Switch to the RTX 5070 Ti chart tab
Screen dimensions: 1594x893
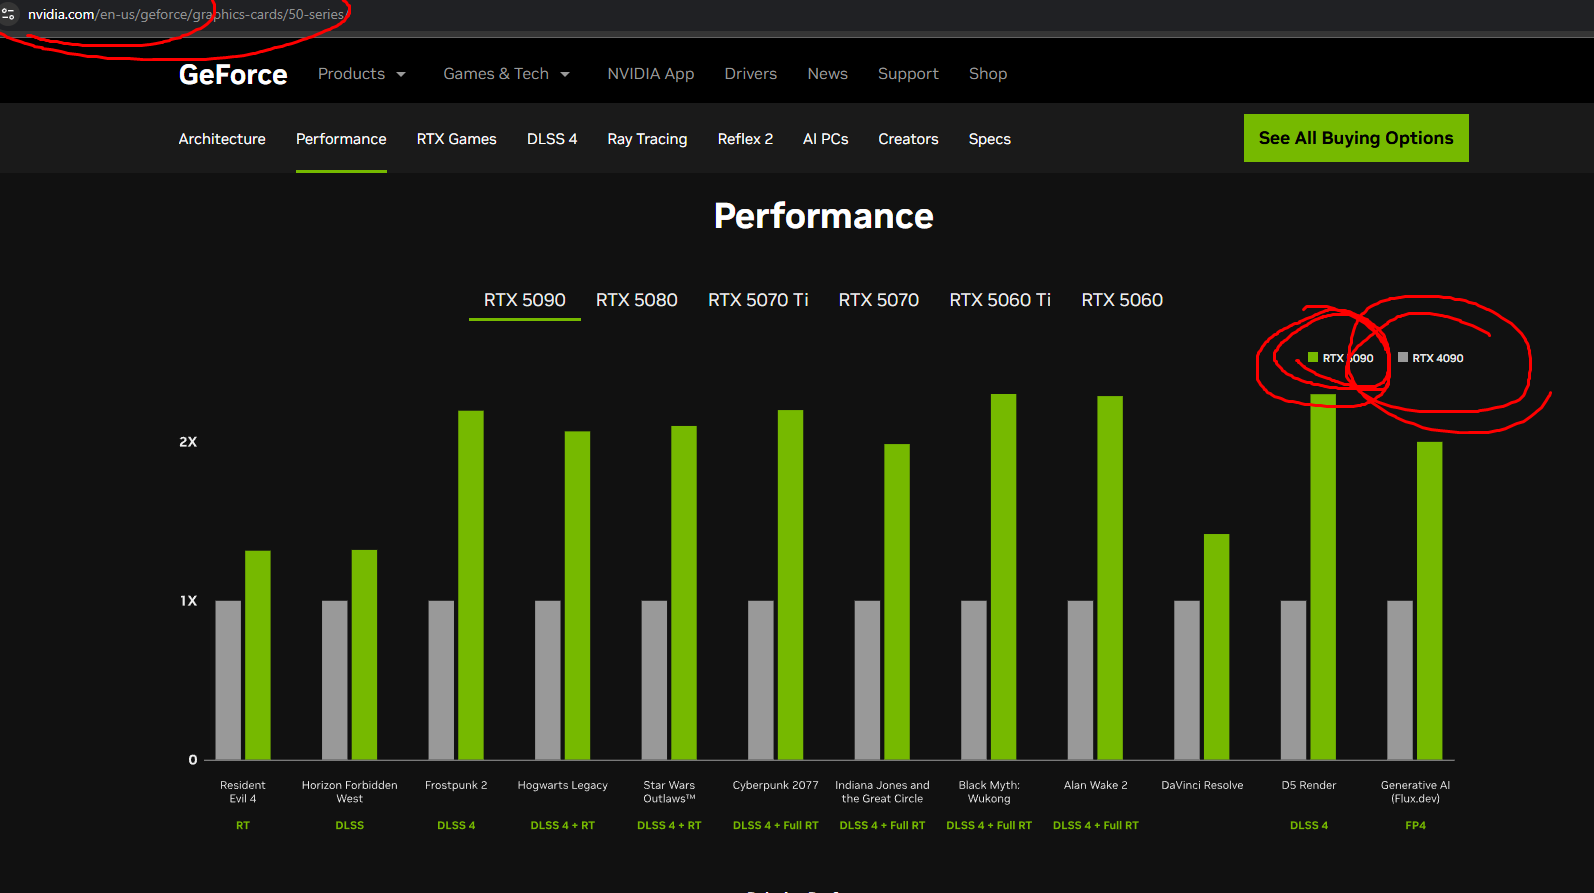click(x=758, y=300)
